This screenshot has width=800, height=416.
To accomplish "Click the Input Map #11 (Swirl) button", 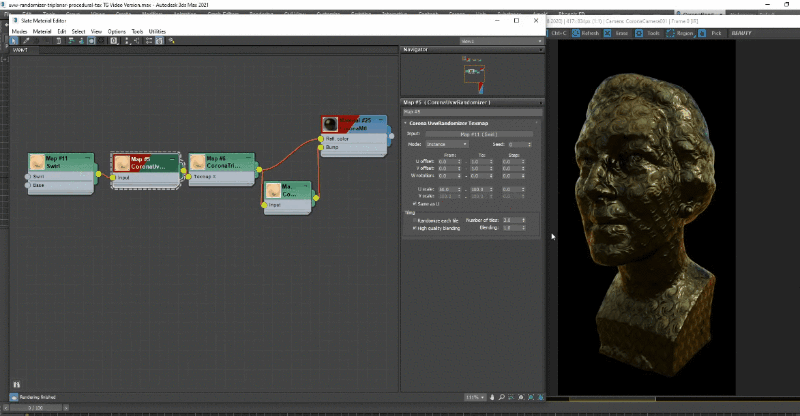I will [x=480, y=133].
